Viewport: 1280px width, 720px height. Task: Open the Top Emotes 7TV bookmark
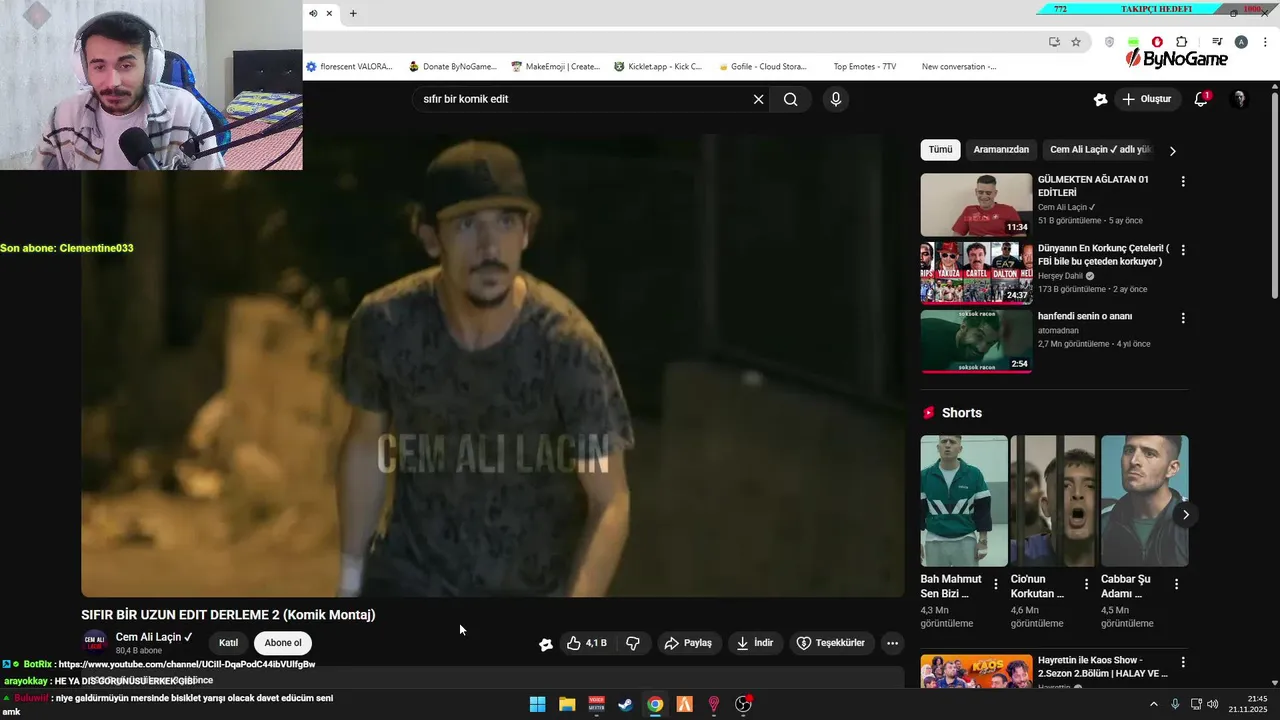[x=864, y=67]
